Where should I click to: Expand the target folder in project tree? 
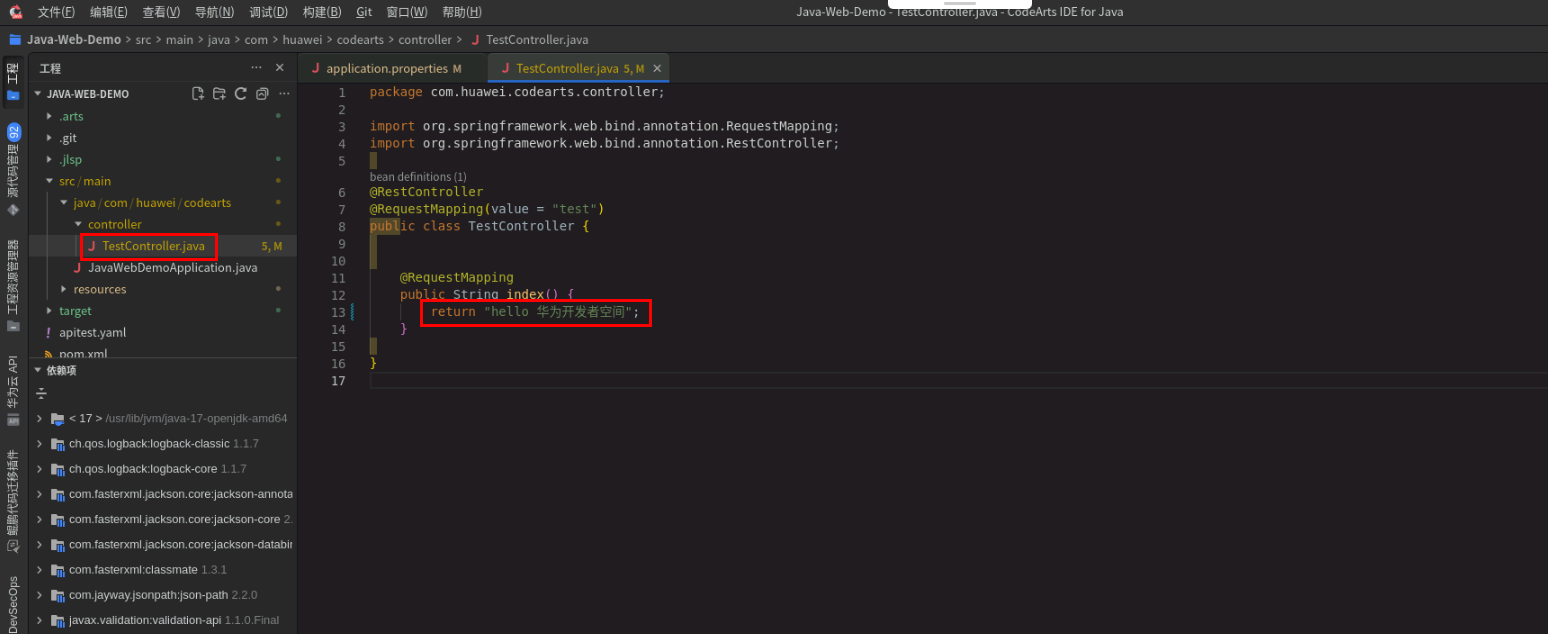[x=49, y=310]
